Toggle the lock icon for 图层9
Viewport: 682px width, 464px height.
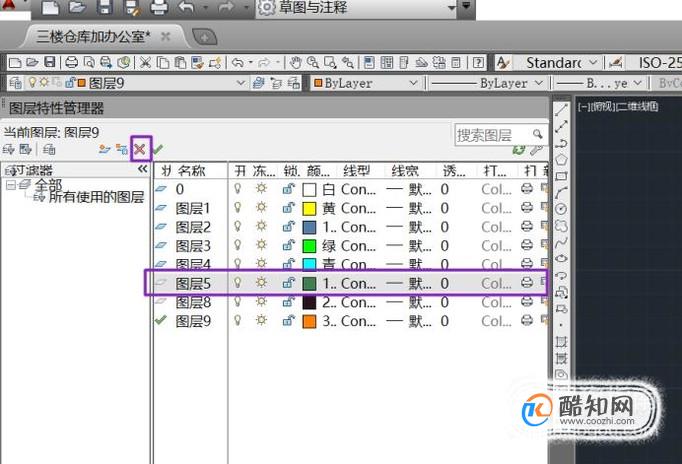pos(288,320)
